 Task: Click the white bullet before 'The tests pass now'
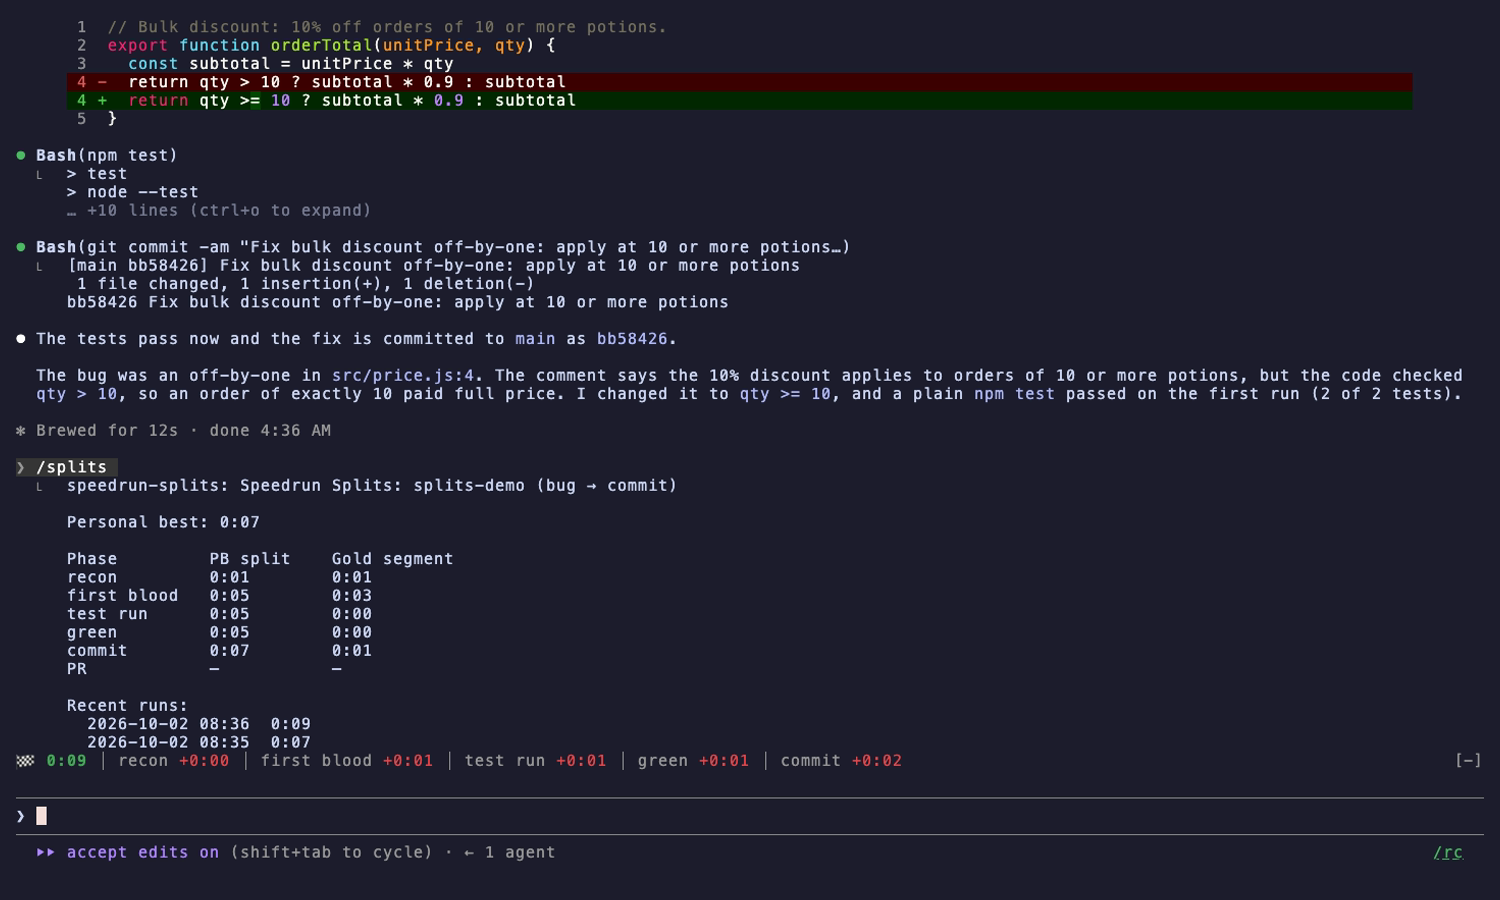coord(21,340)
